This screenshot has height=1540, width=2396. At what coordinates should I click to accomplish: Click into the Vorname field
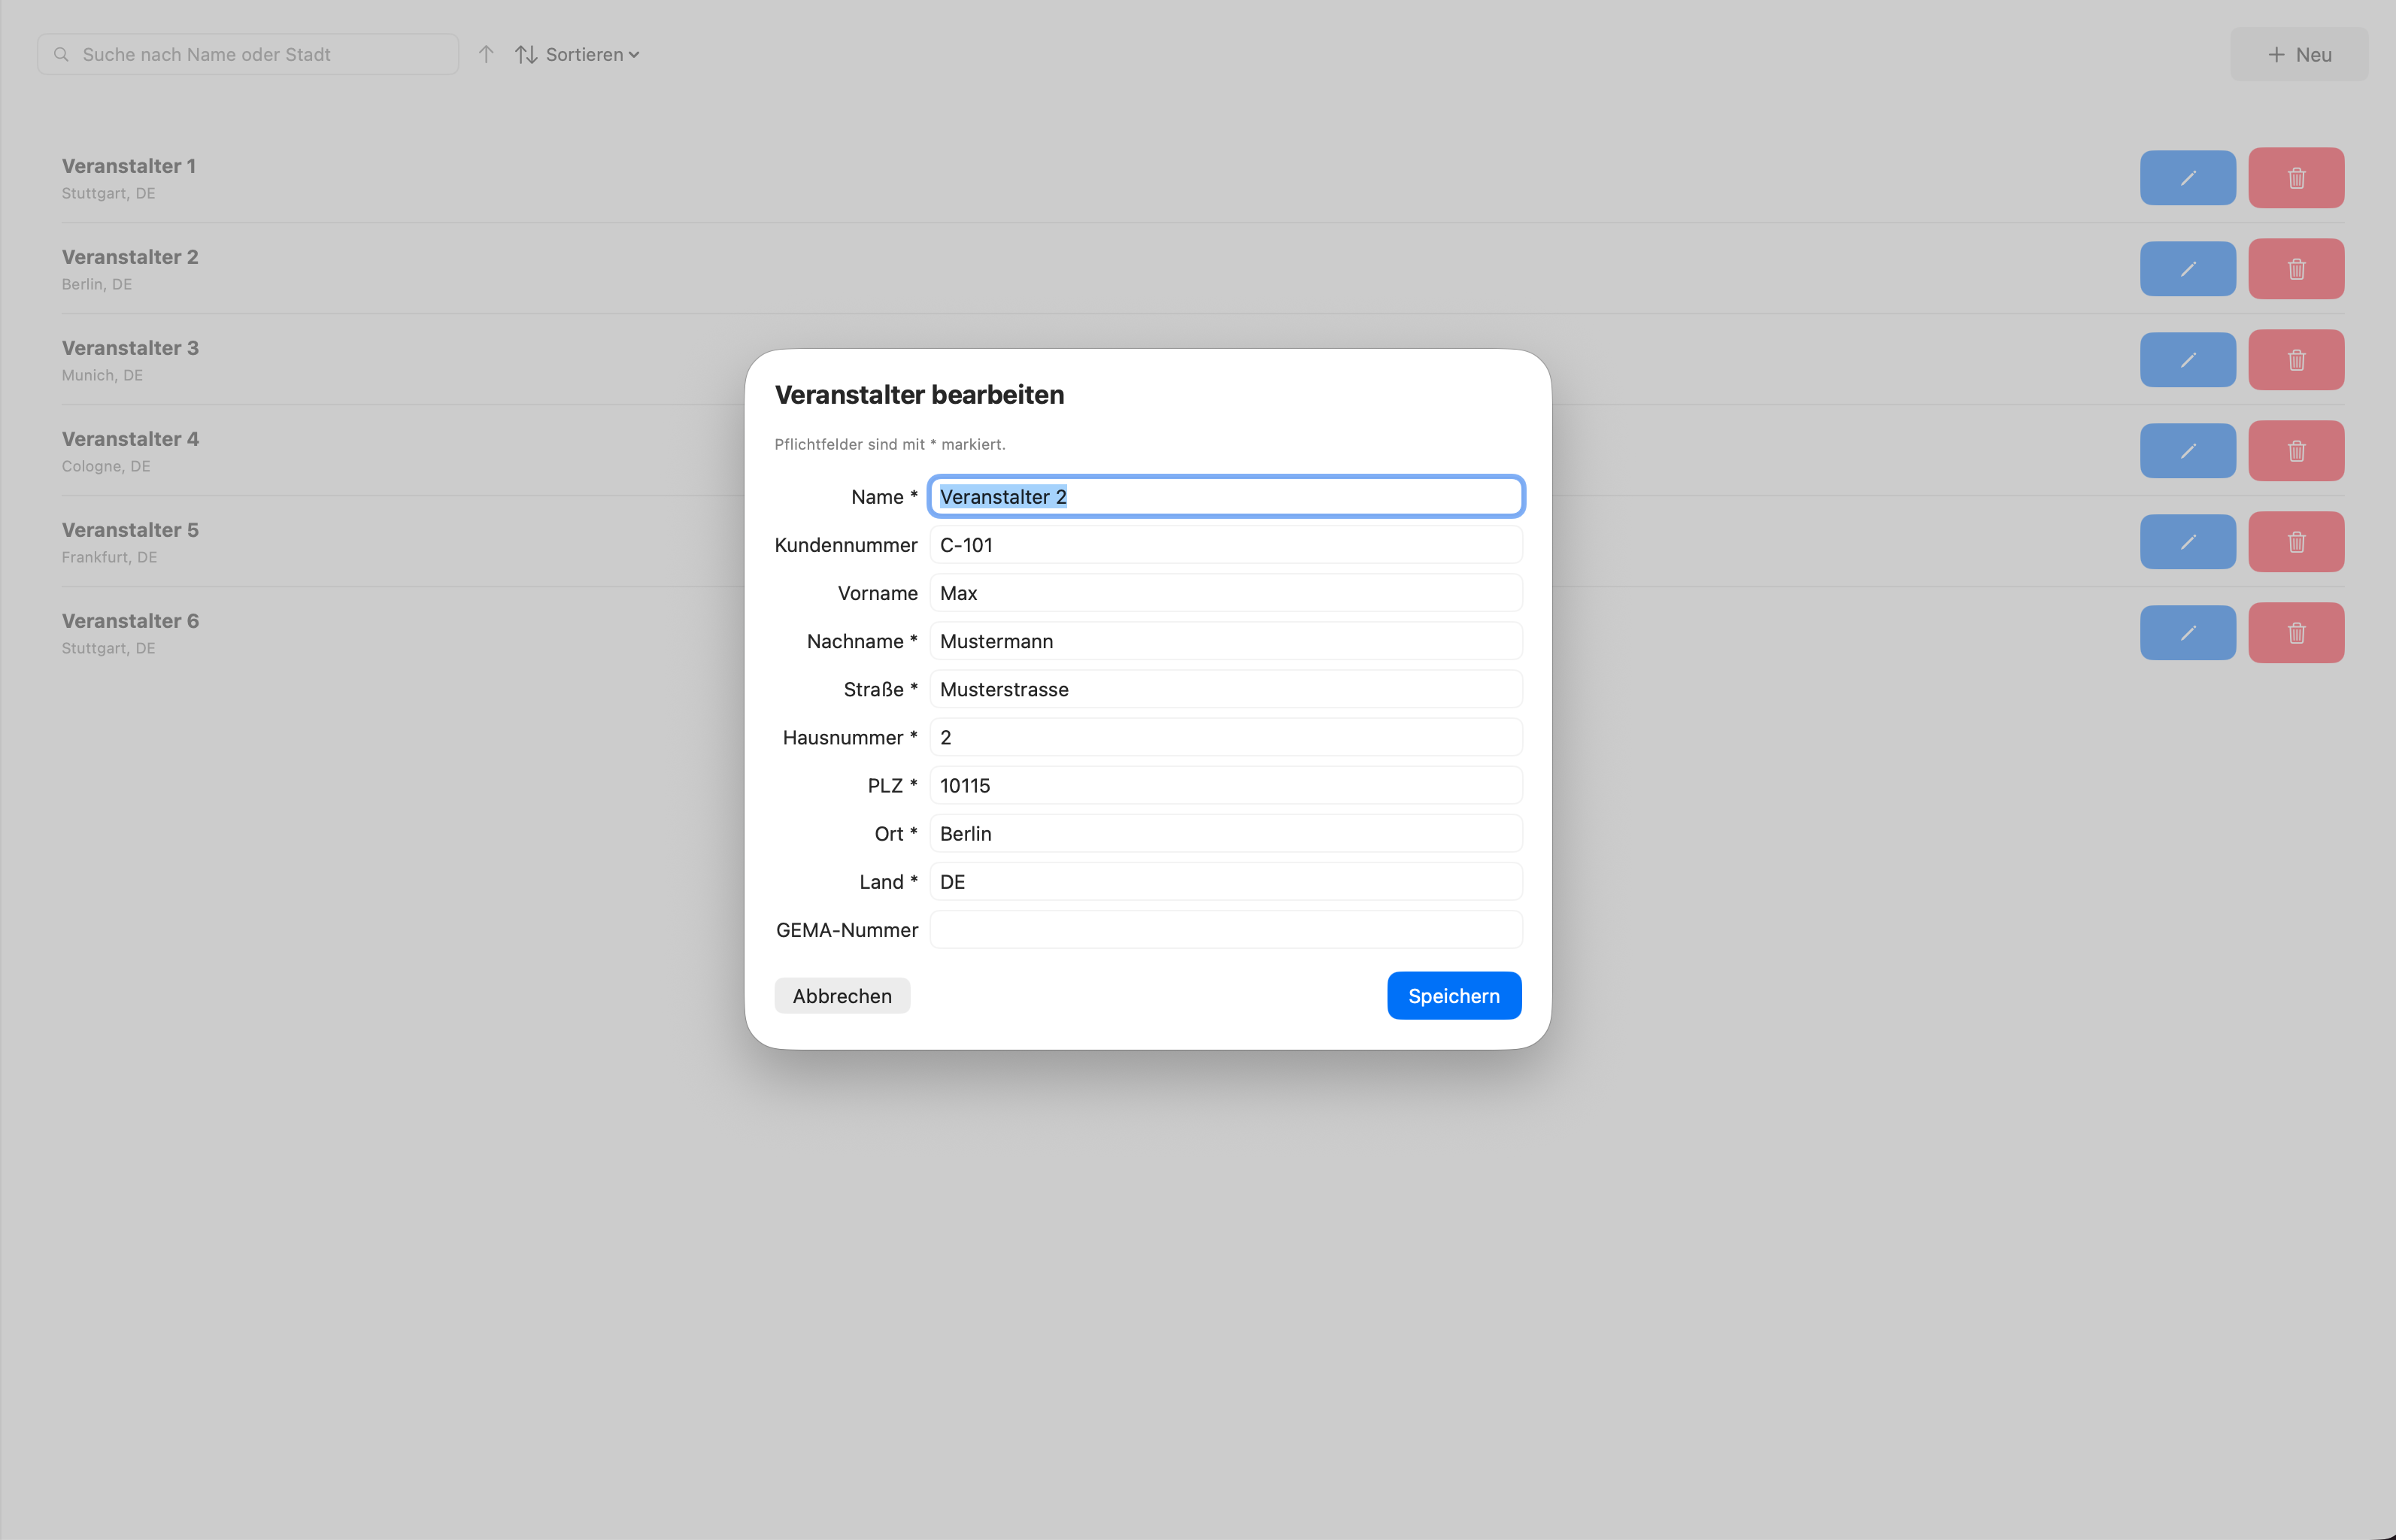click(1225, 593)
